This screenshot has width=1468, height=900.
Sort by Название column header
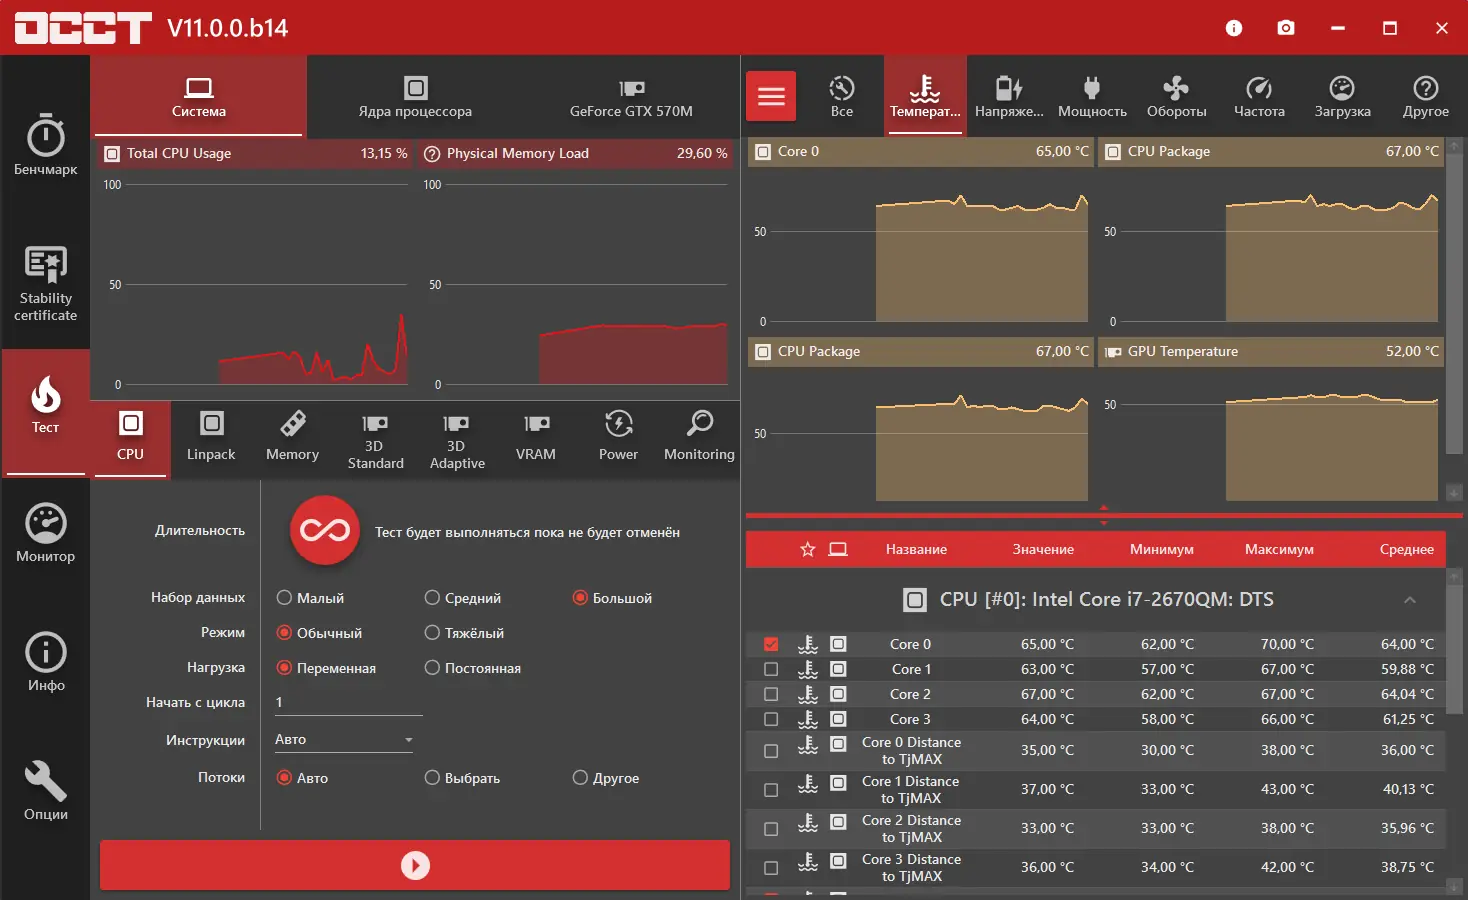(916, 549)
